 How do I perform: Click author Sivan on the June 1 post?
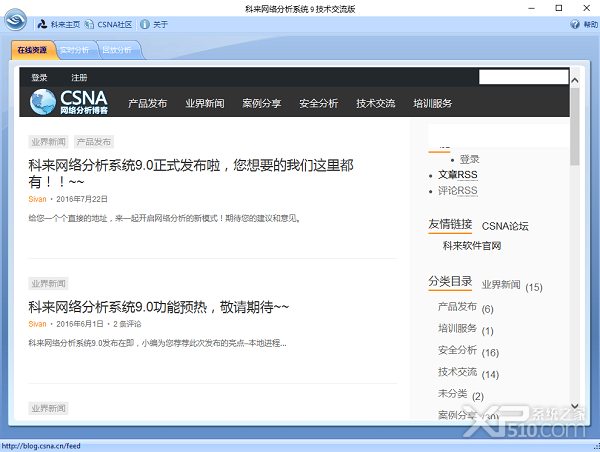37,324
